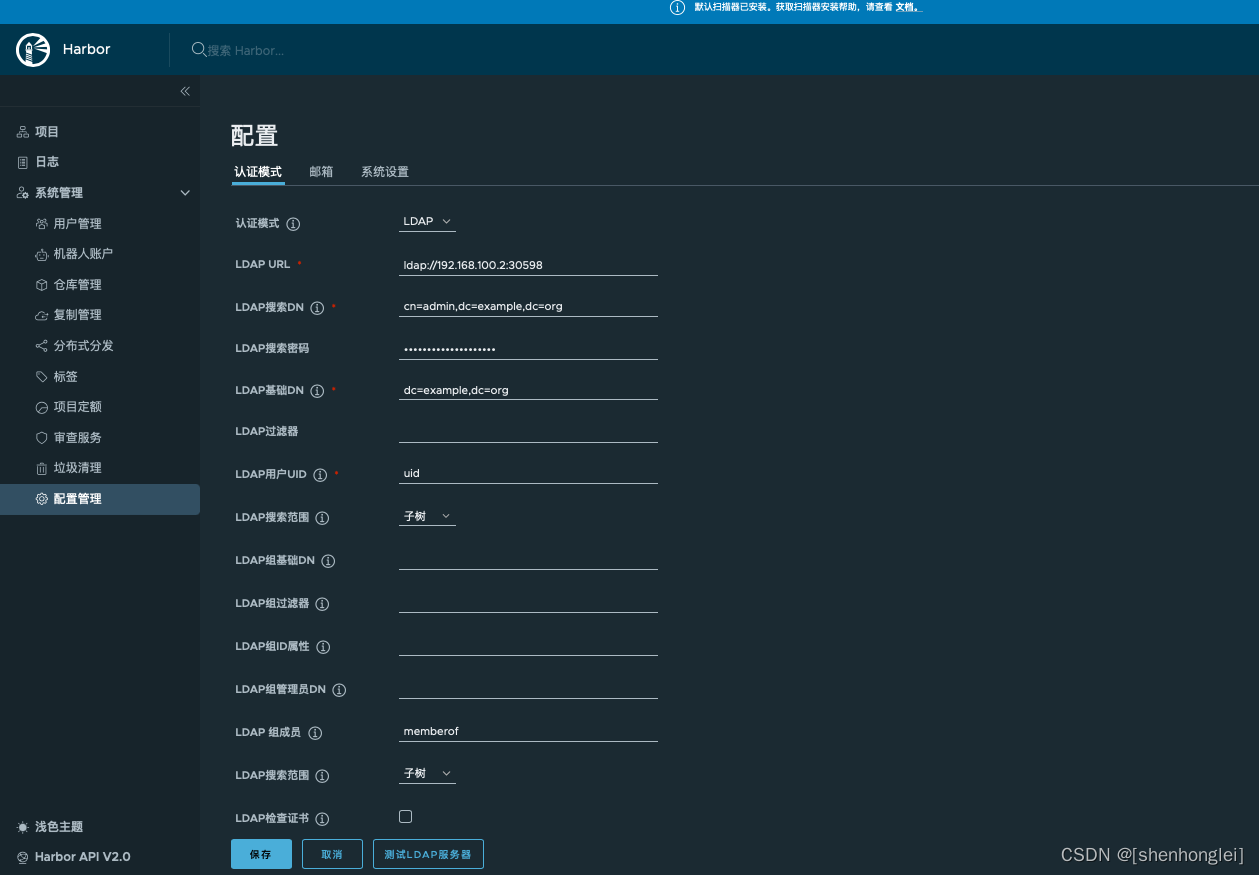
Task: Click the LDAP用户UID input field
Action: (528, 473)
